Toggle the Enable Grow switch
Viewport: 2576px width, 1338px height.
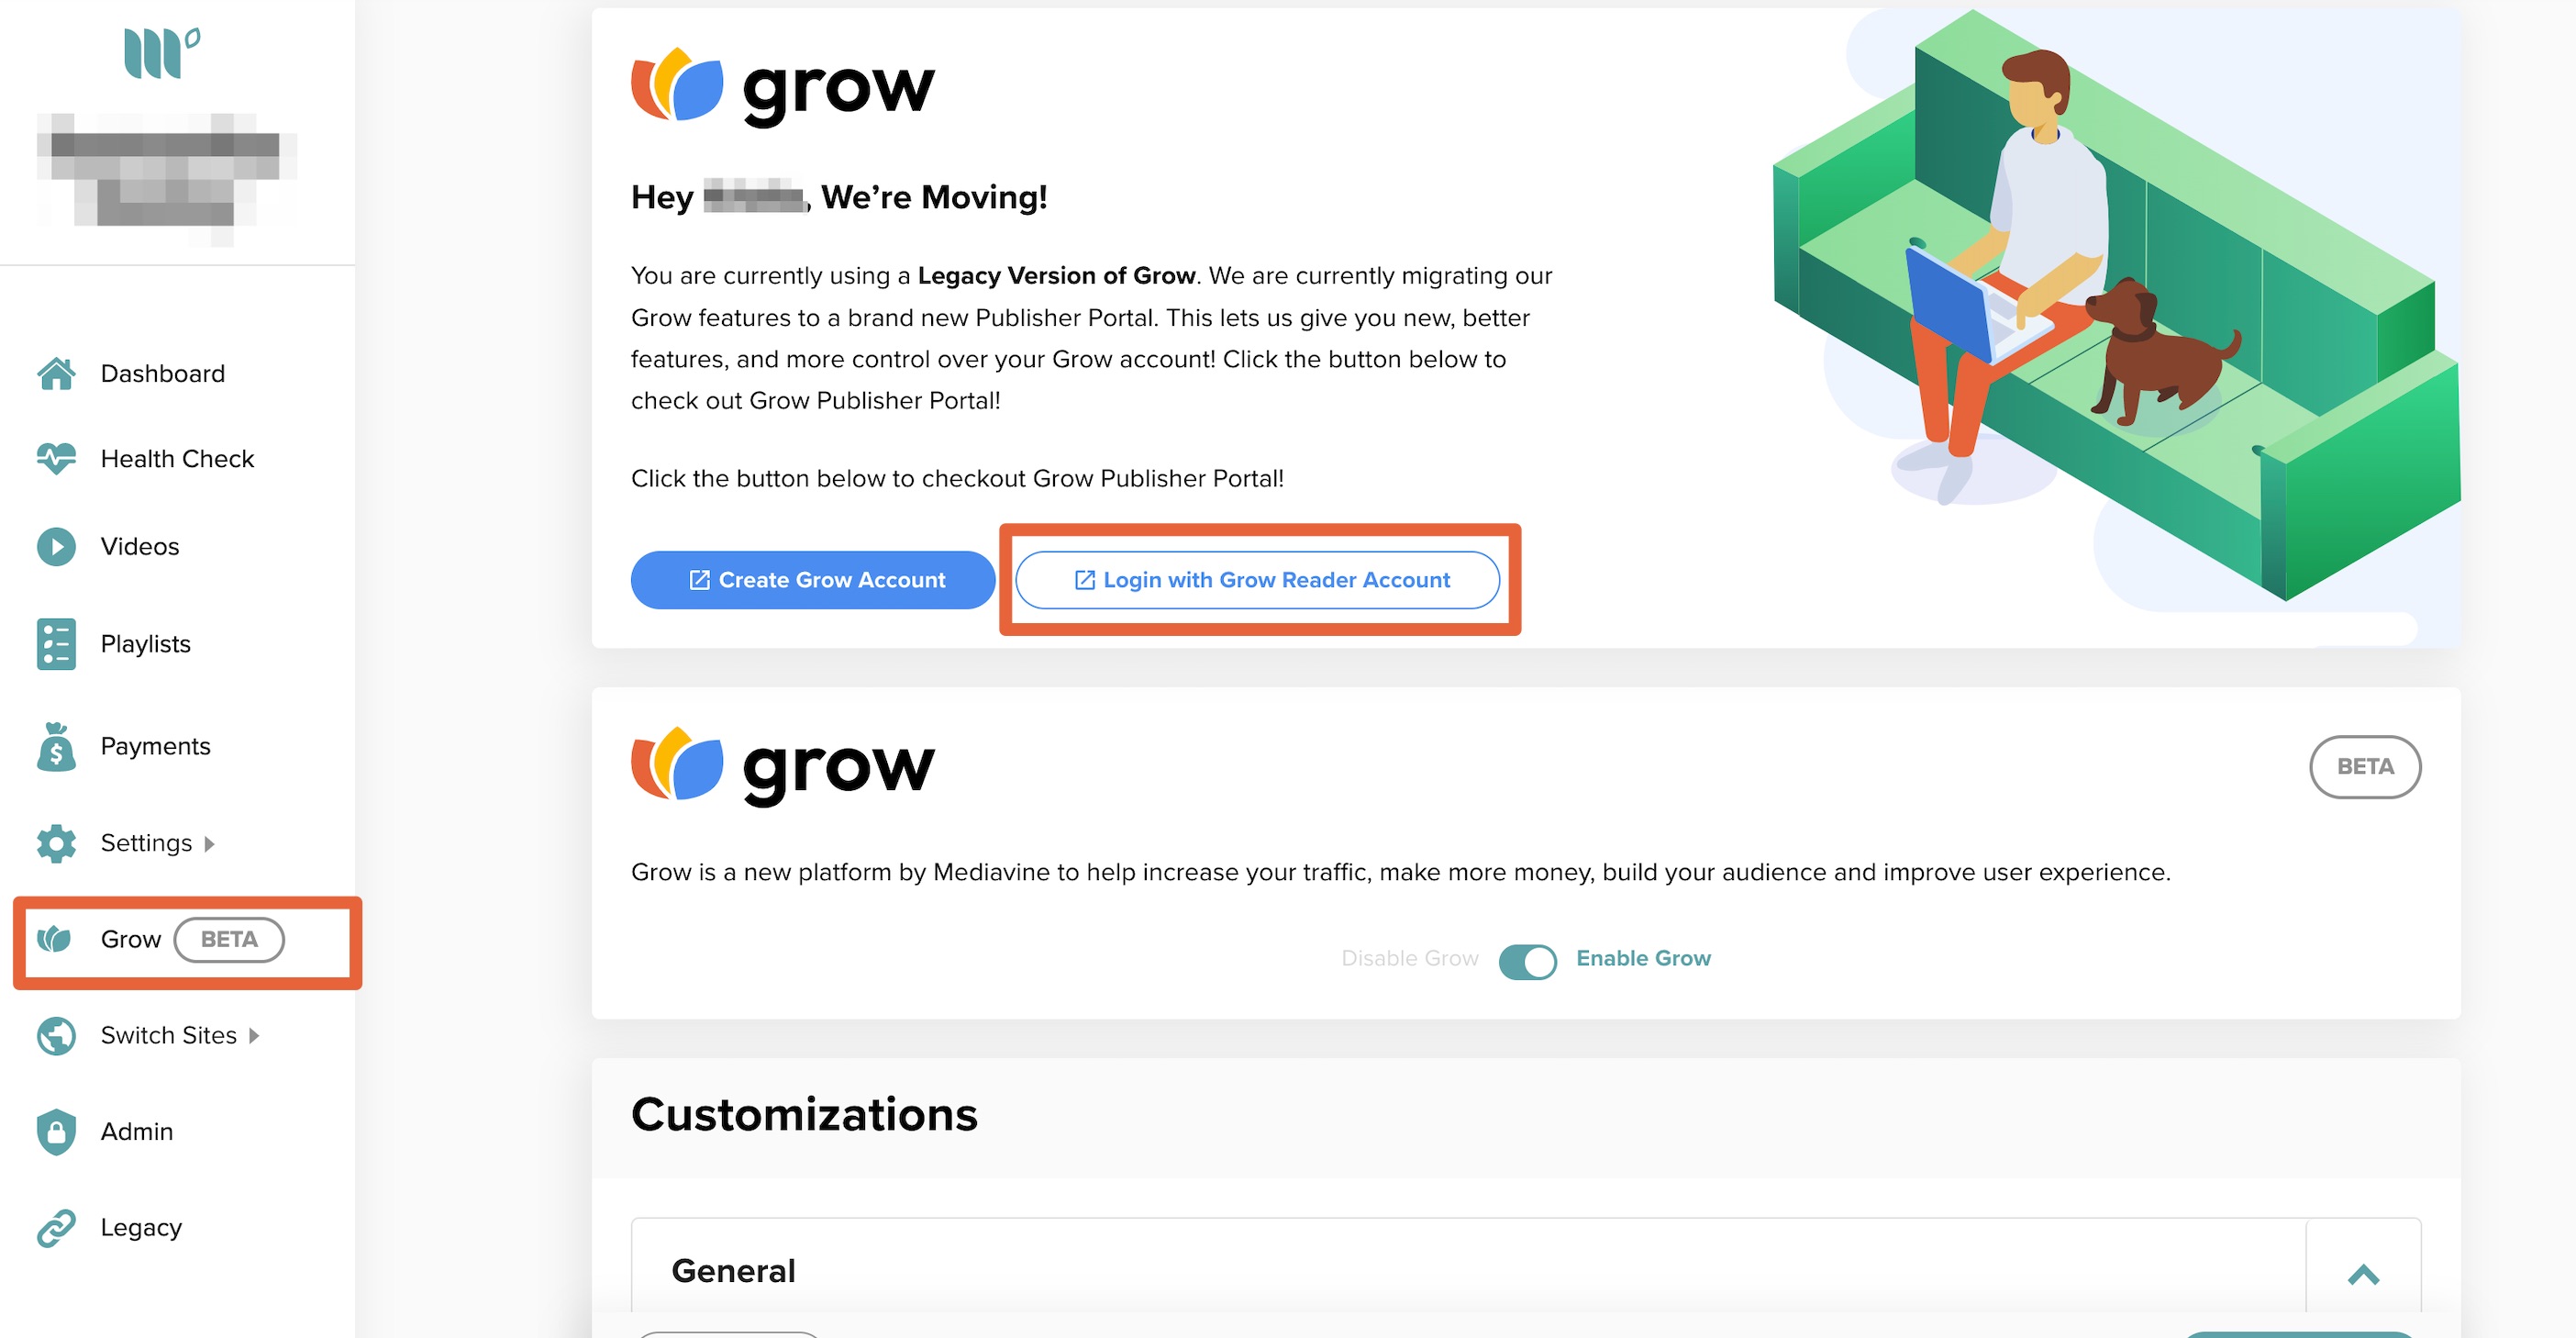1527,960
